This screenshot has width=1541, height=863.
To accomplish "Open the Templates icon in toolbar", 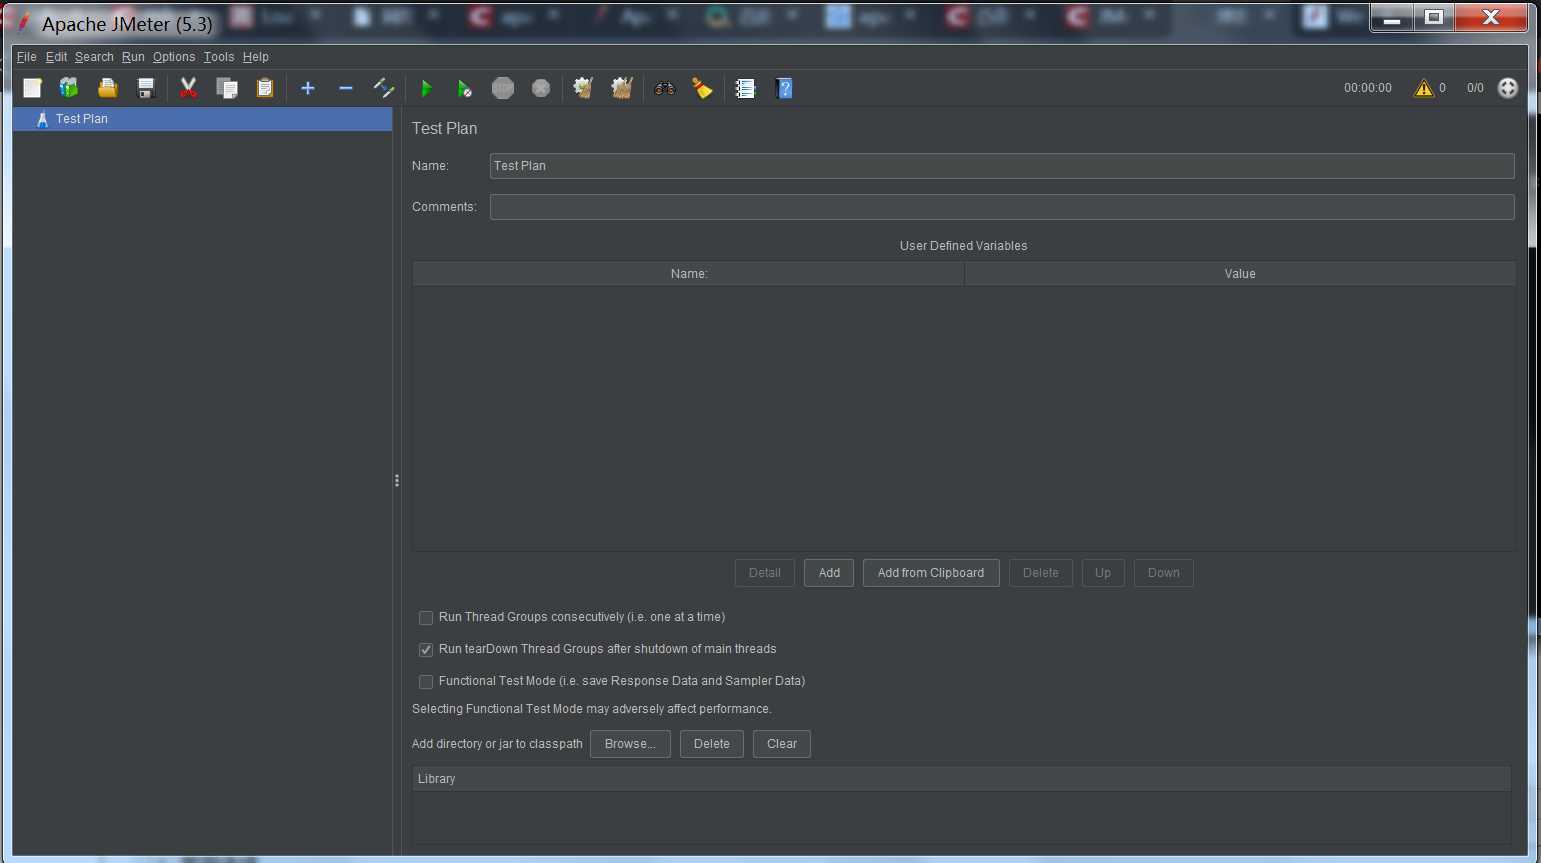I will point(69,88).
